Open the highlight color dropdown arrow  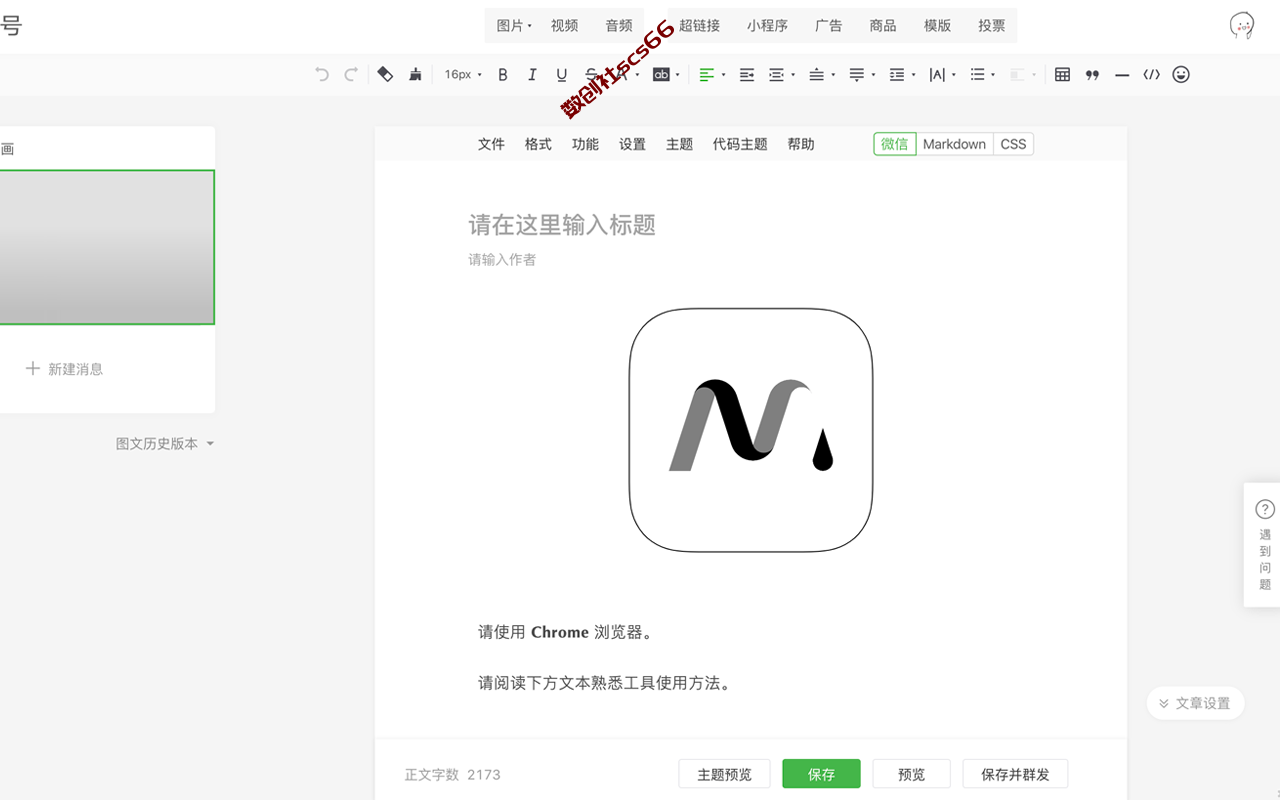pyautogui.click(x=678, y=75)
